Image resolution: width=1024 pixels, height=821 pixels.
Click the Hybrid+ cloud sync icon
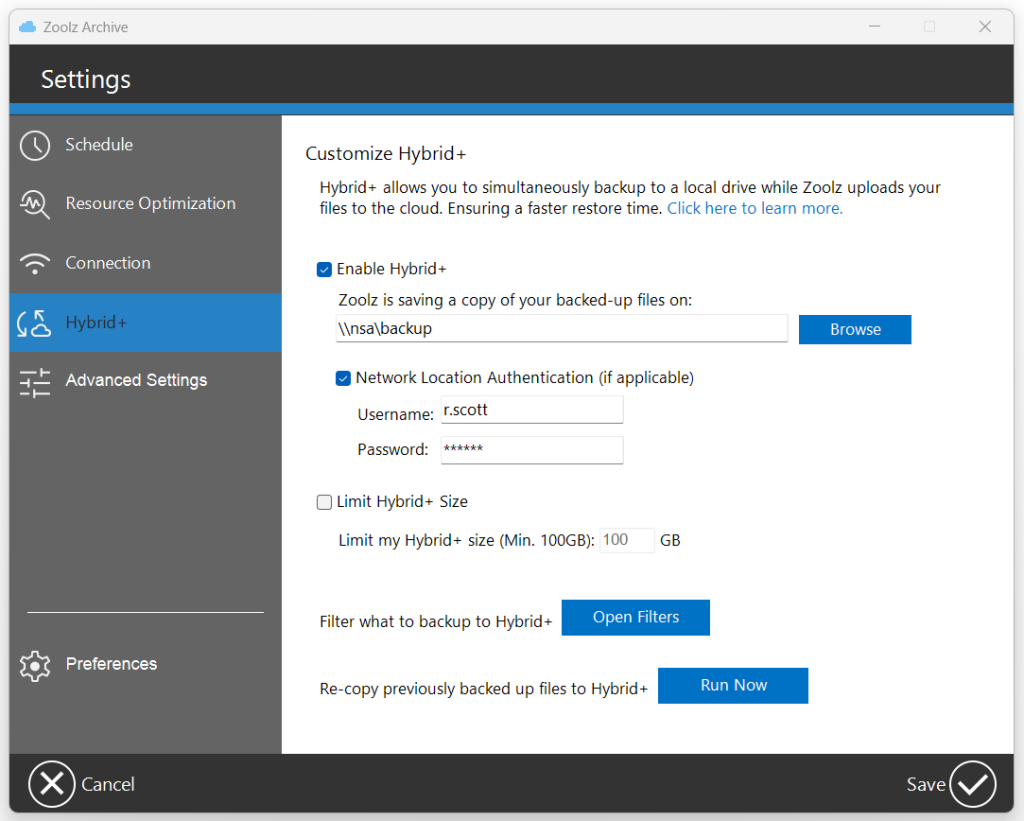pos(35,323)
